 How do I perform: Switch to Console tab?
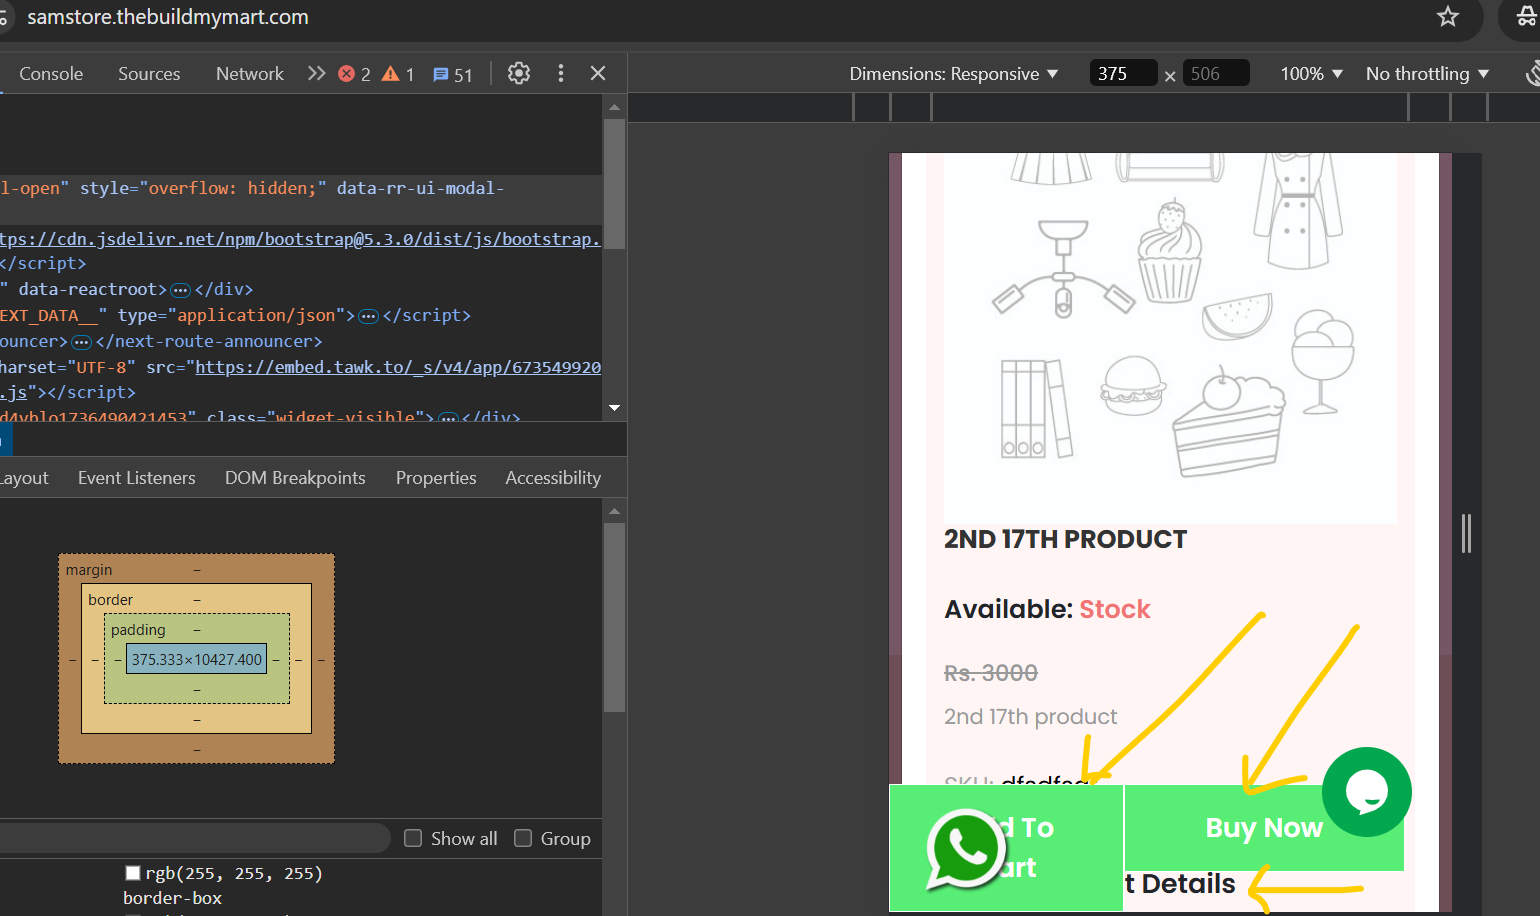pos(51,74)
